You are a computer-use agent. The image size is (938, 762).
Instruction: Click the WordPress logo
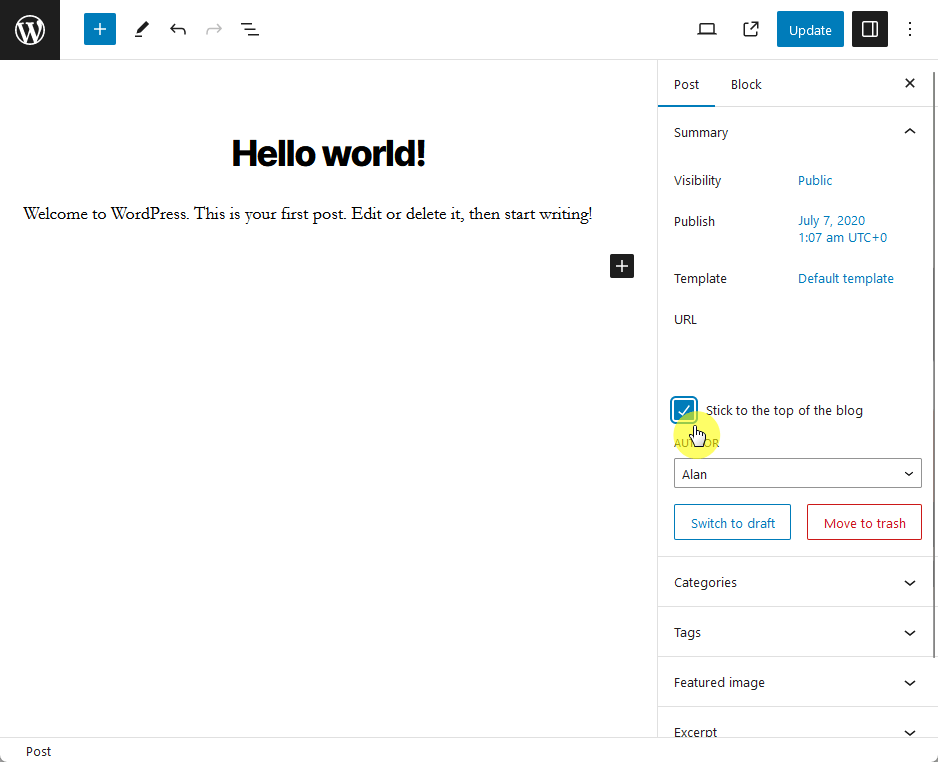point(29,29)
